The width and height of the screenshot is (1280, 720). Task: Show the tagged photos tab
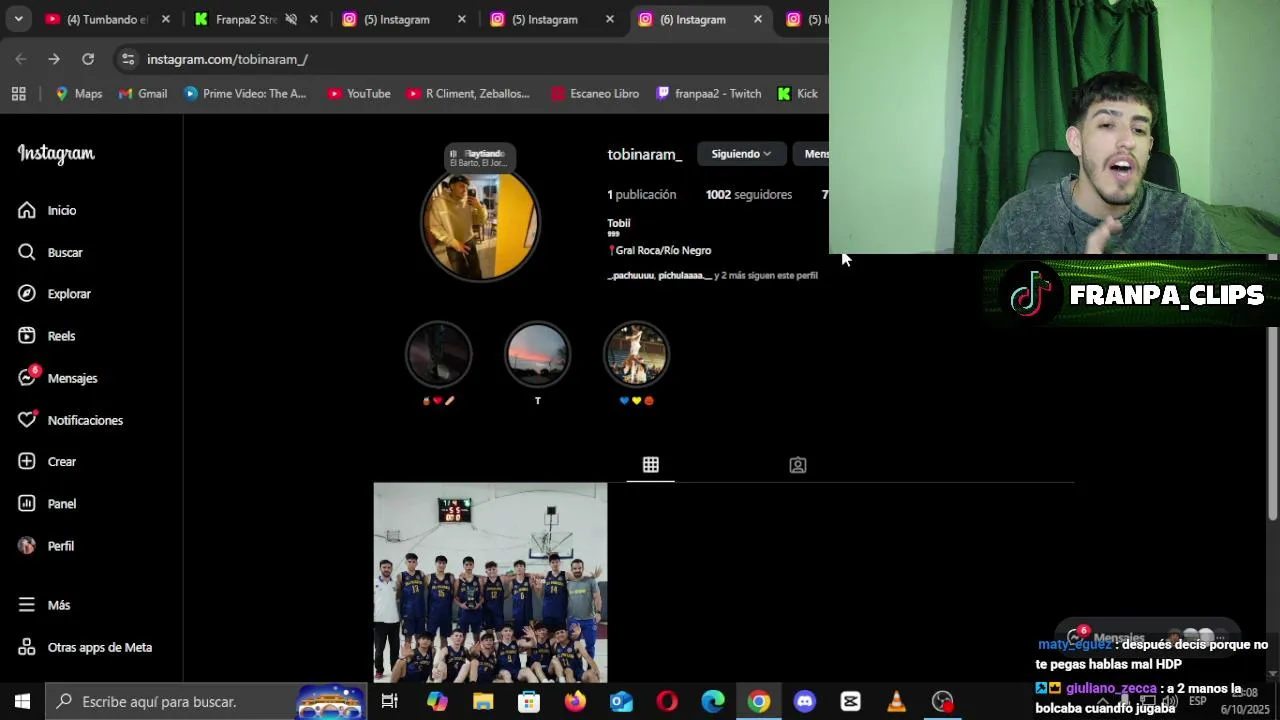click(x=798, y=465)
